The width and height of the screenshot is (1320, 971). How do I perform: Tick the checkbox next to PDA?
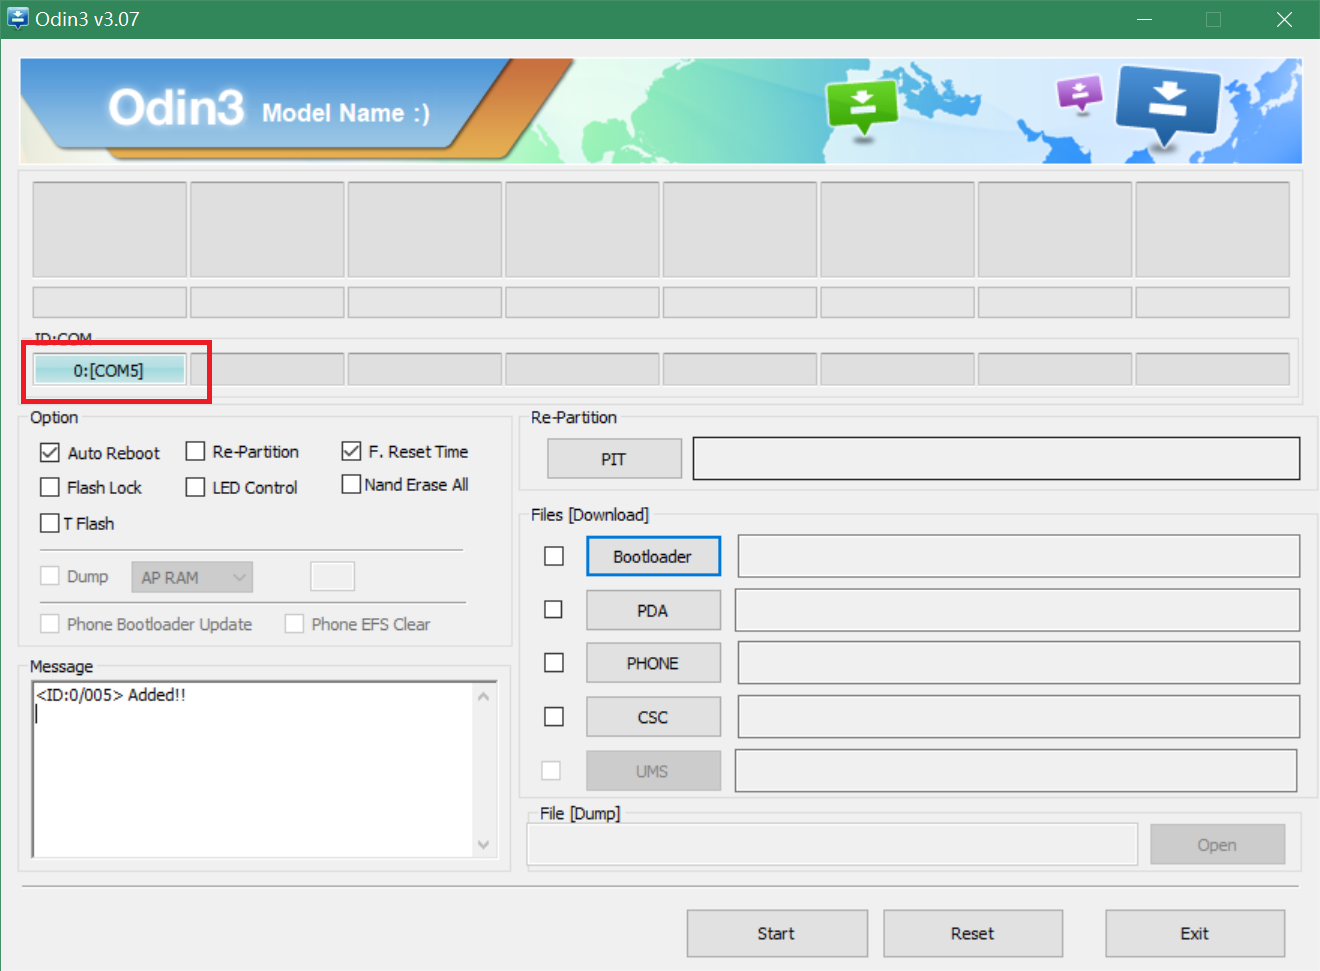(x=553, y=610)
